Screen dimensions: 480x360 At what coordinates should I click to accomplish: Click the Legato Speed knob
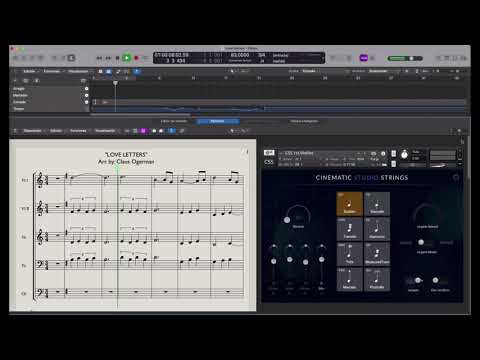(427, 213)
